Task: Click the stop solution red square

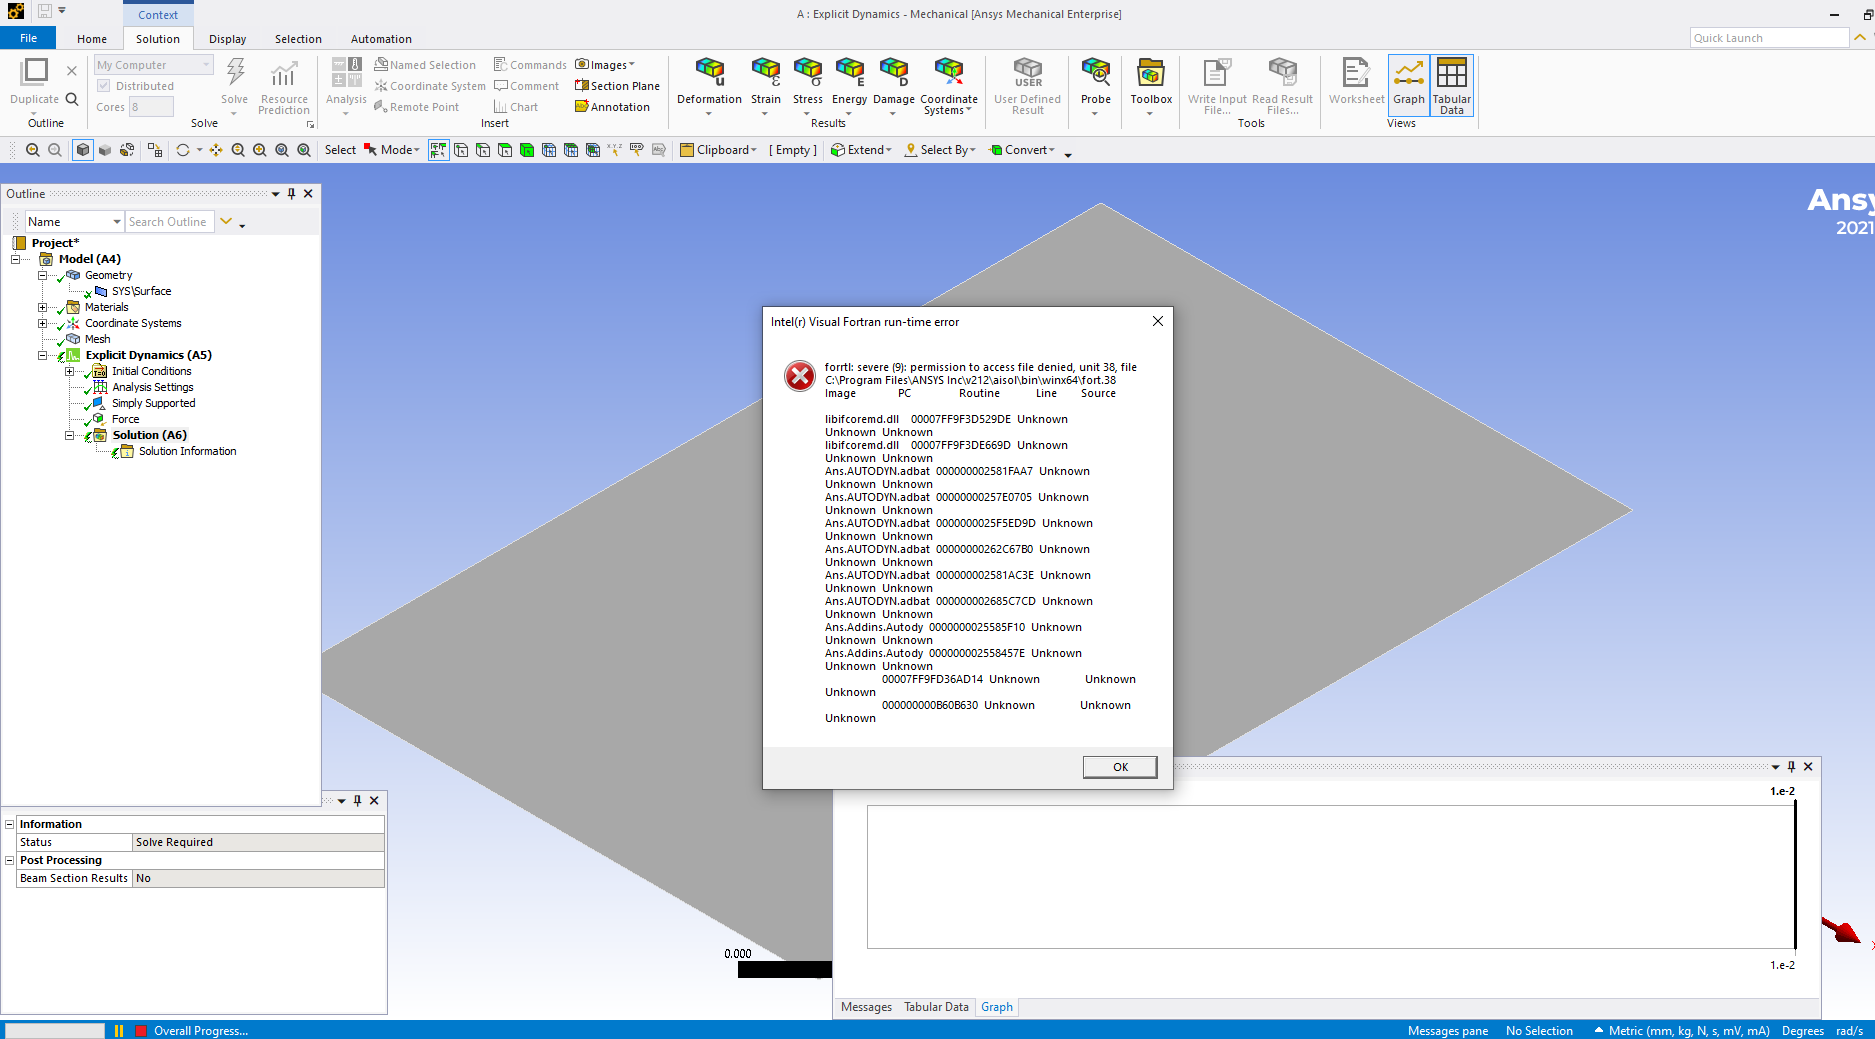Action: click(140, 1031)
